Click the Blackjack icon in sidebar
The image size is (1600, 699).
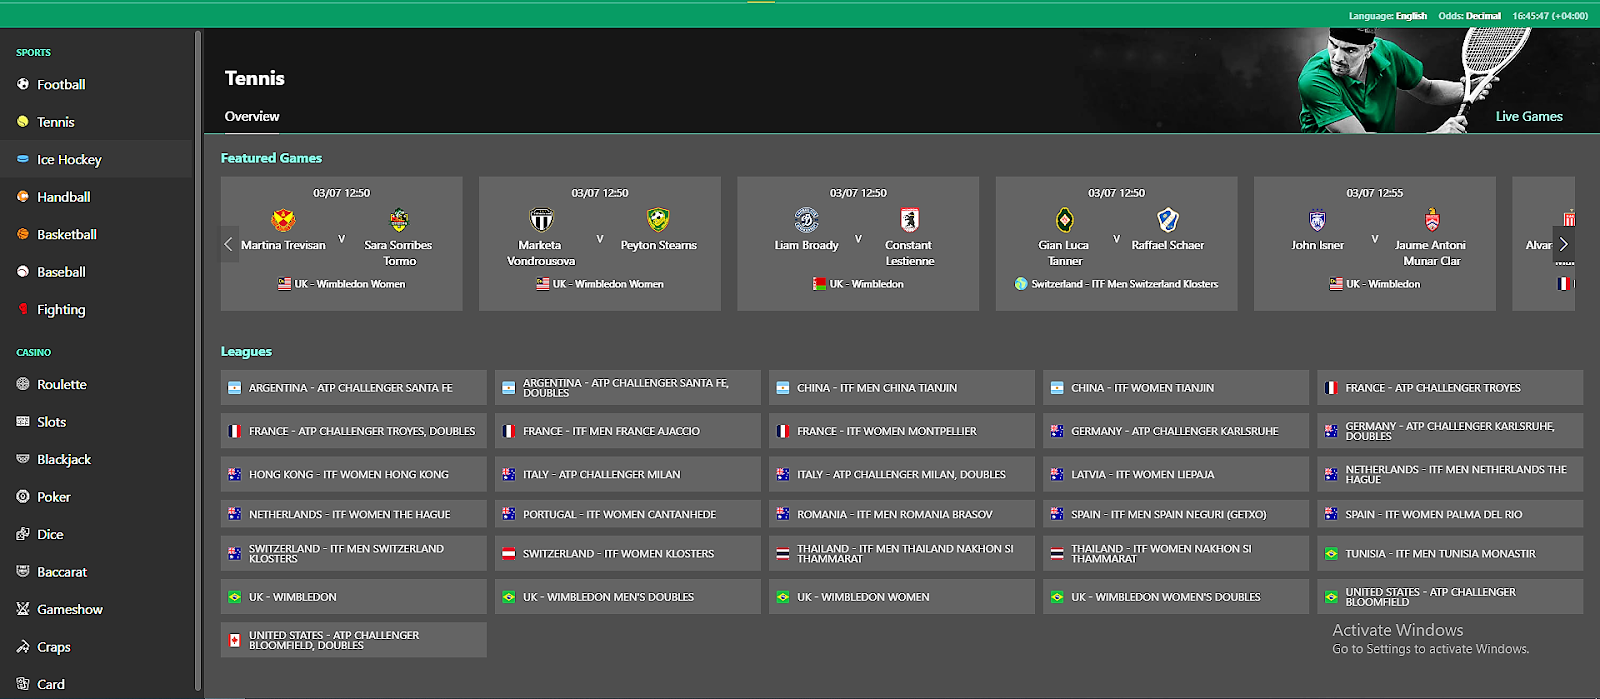23,459
